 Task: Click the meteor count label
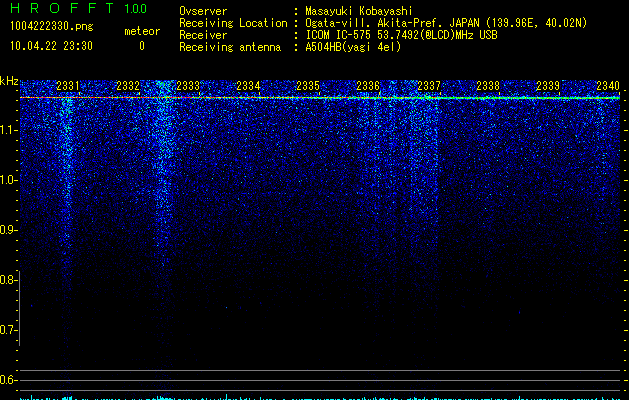pyautogui.click(x=142, y=31)
